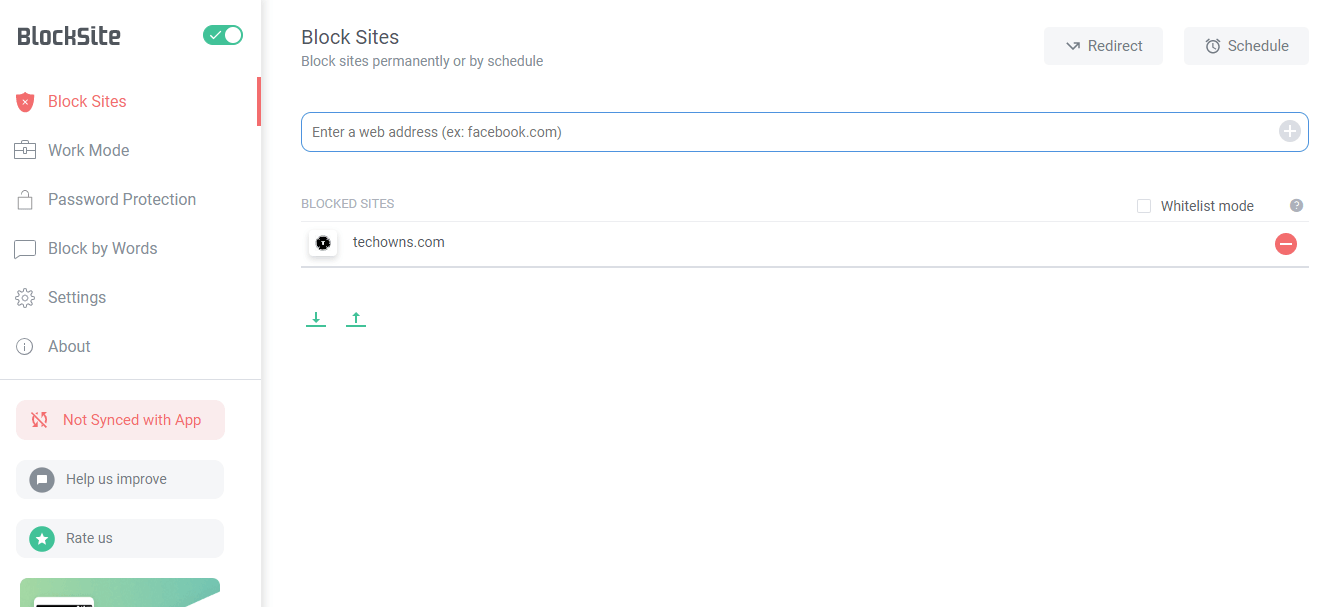Viewport: 1330px width, 607px height.
Task: Click the Whitelist mode help question icon
Action: 1296,206
